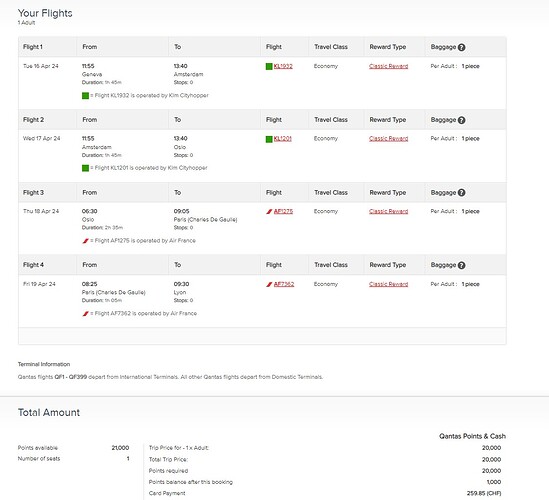Click the Air France logo beside AF7362
This screenshot has height=500, width=549.
click(x=269, y=284)
